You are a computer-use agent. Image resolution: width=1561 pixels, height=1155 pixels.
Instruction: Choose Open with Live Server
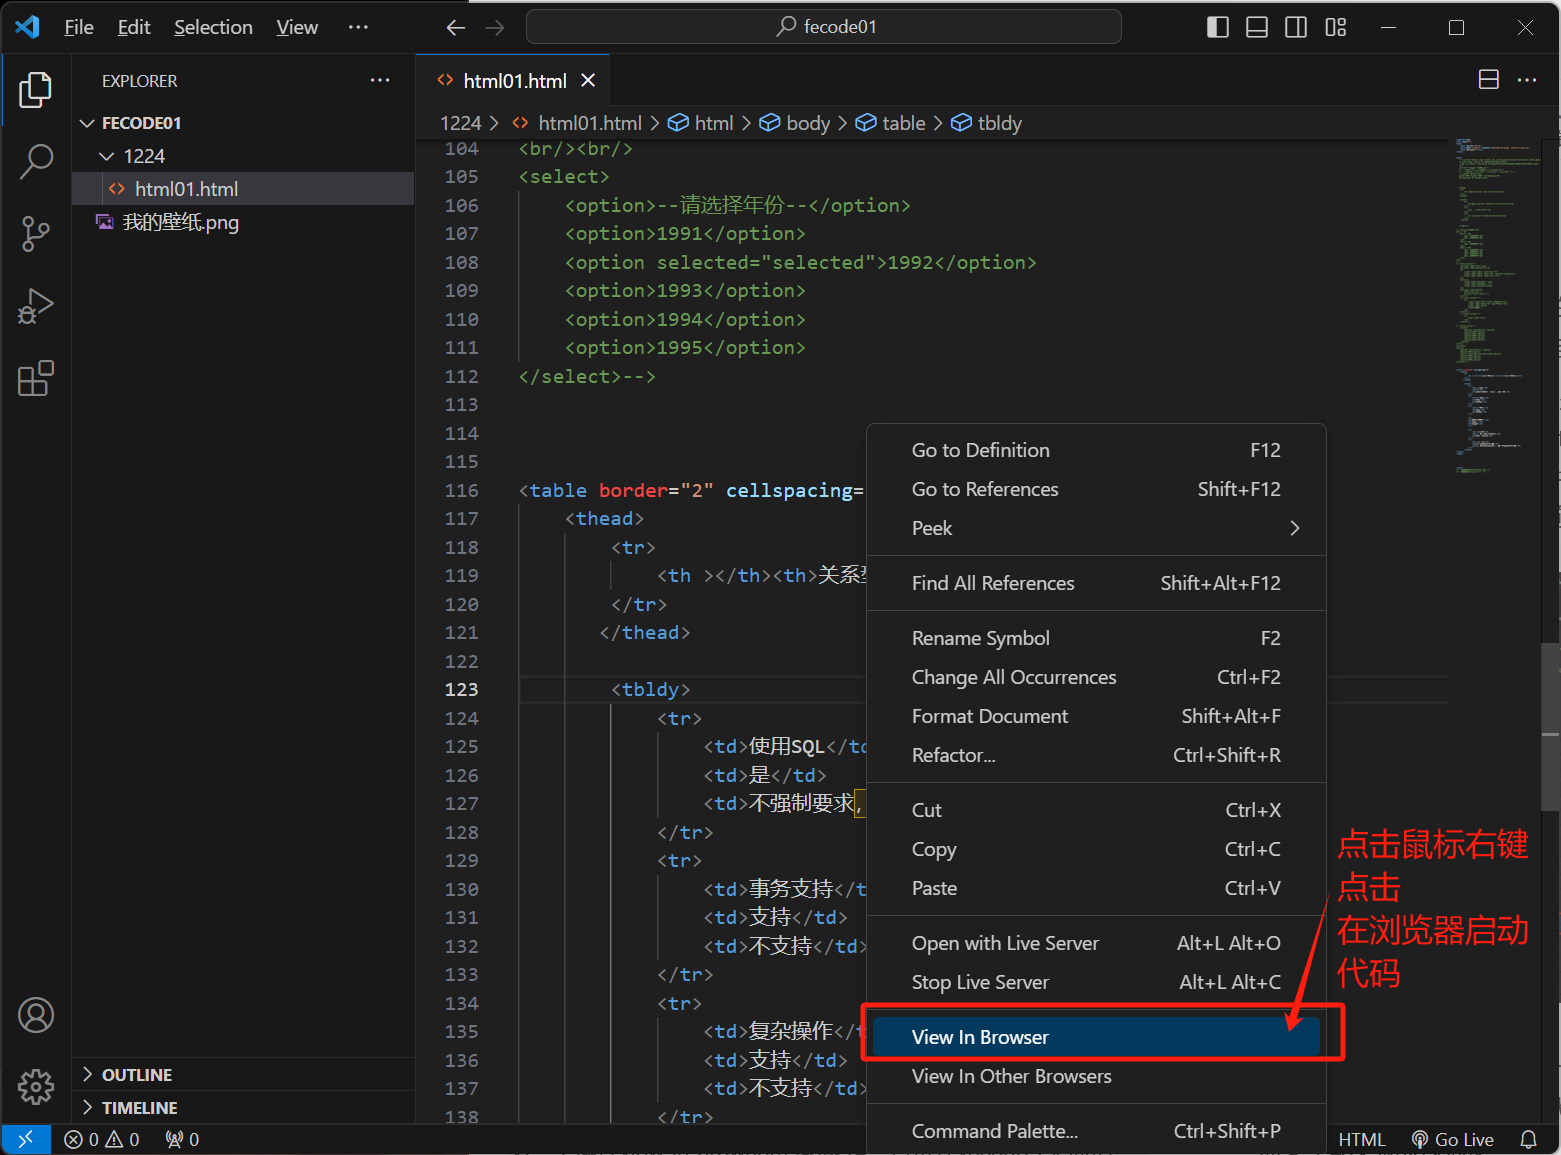(x=1096, y=943)
